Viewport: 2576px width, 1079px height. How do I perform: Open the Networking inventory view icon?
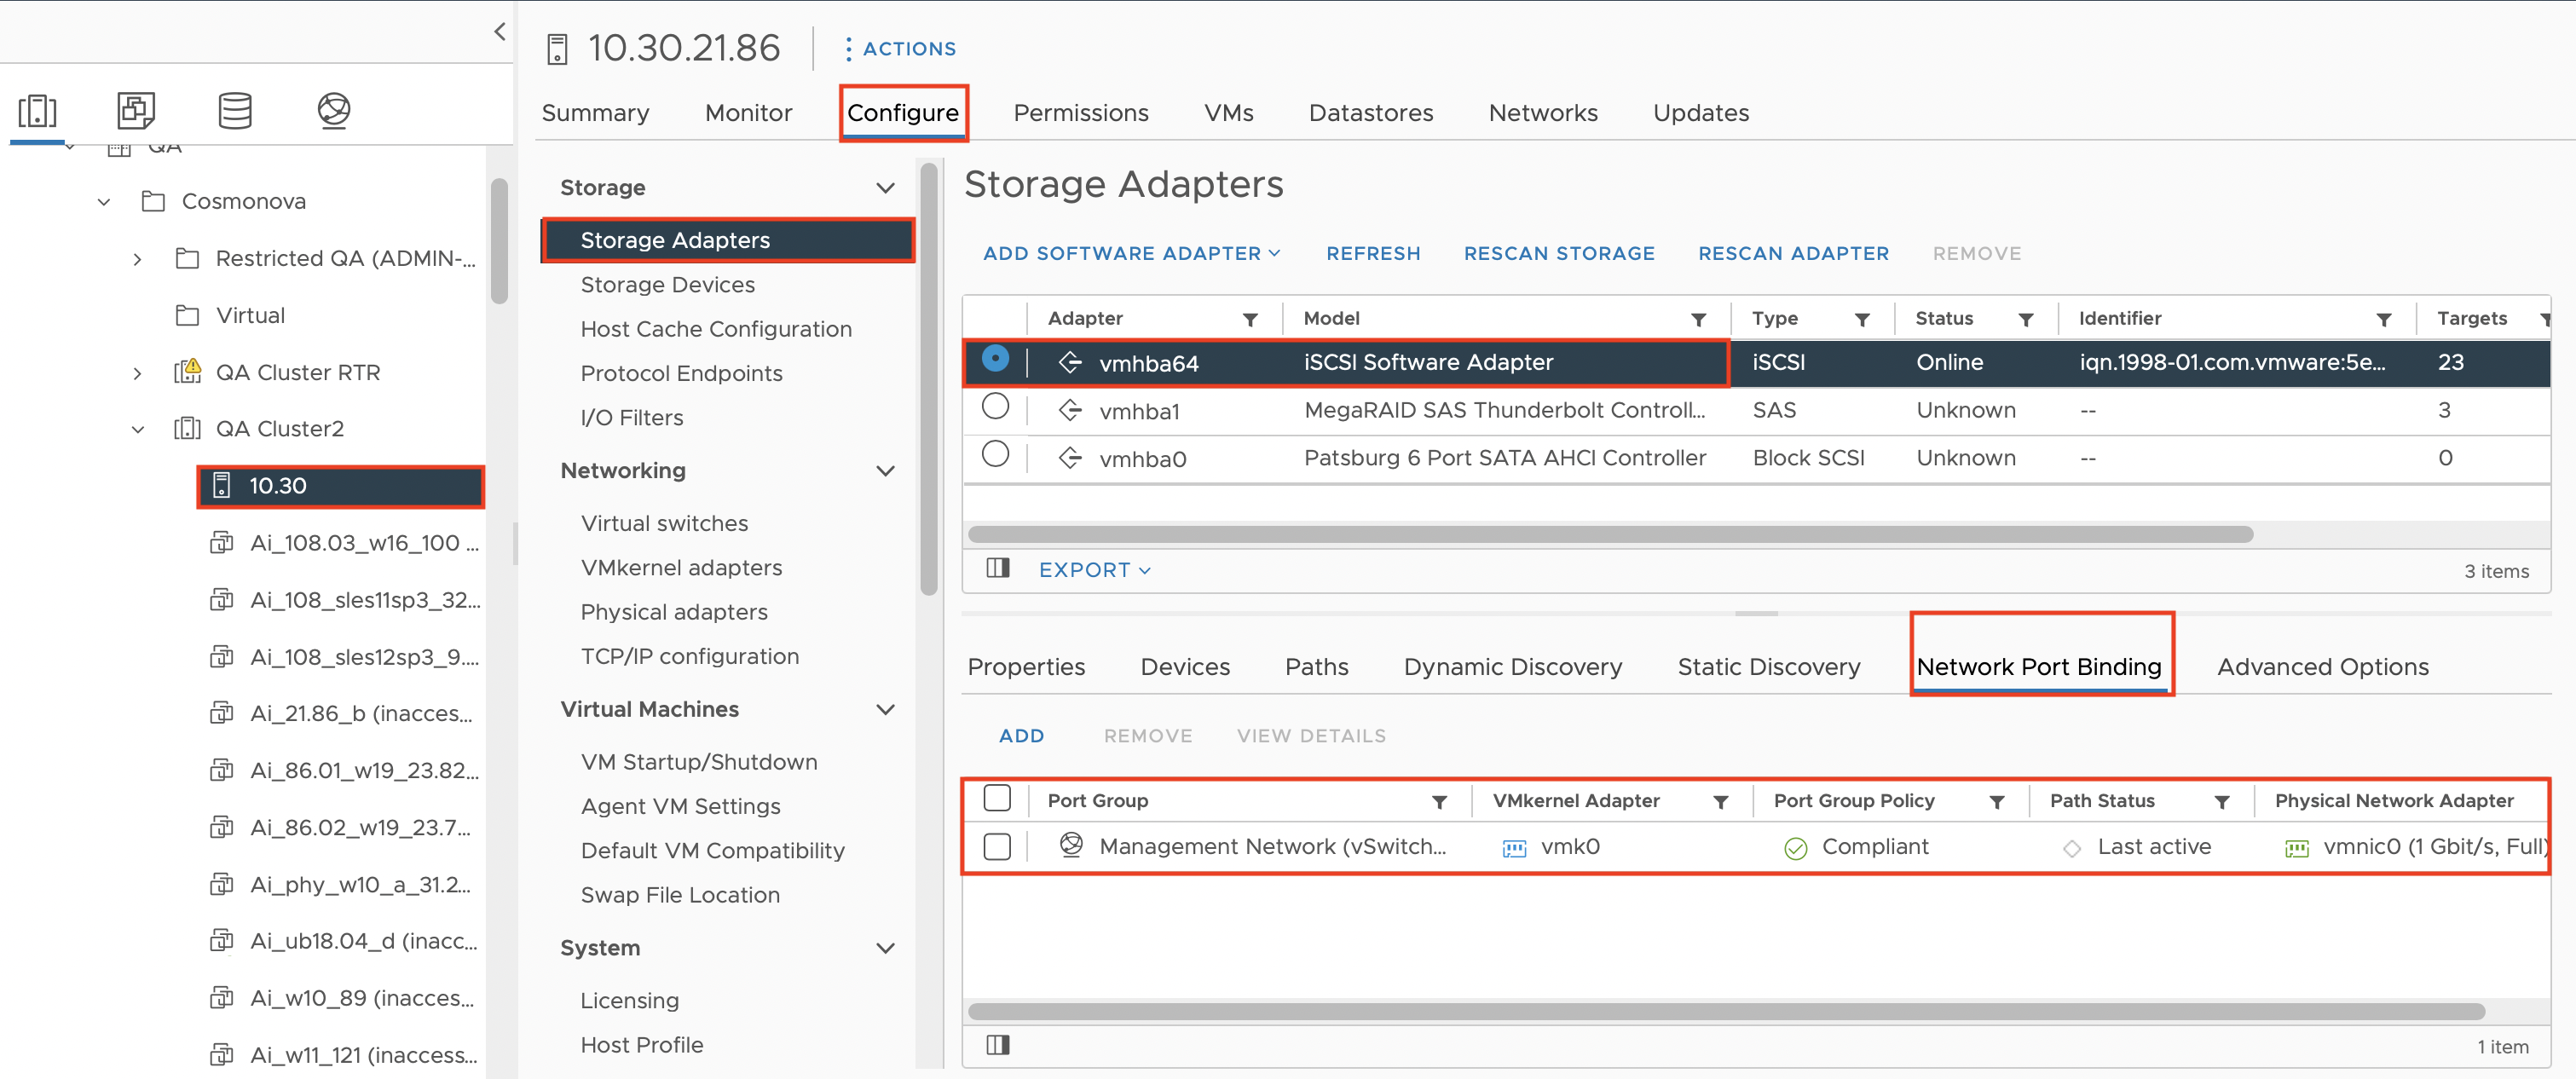point(333,110)
